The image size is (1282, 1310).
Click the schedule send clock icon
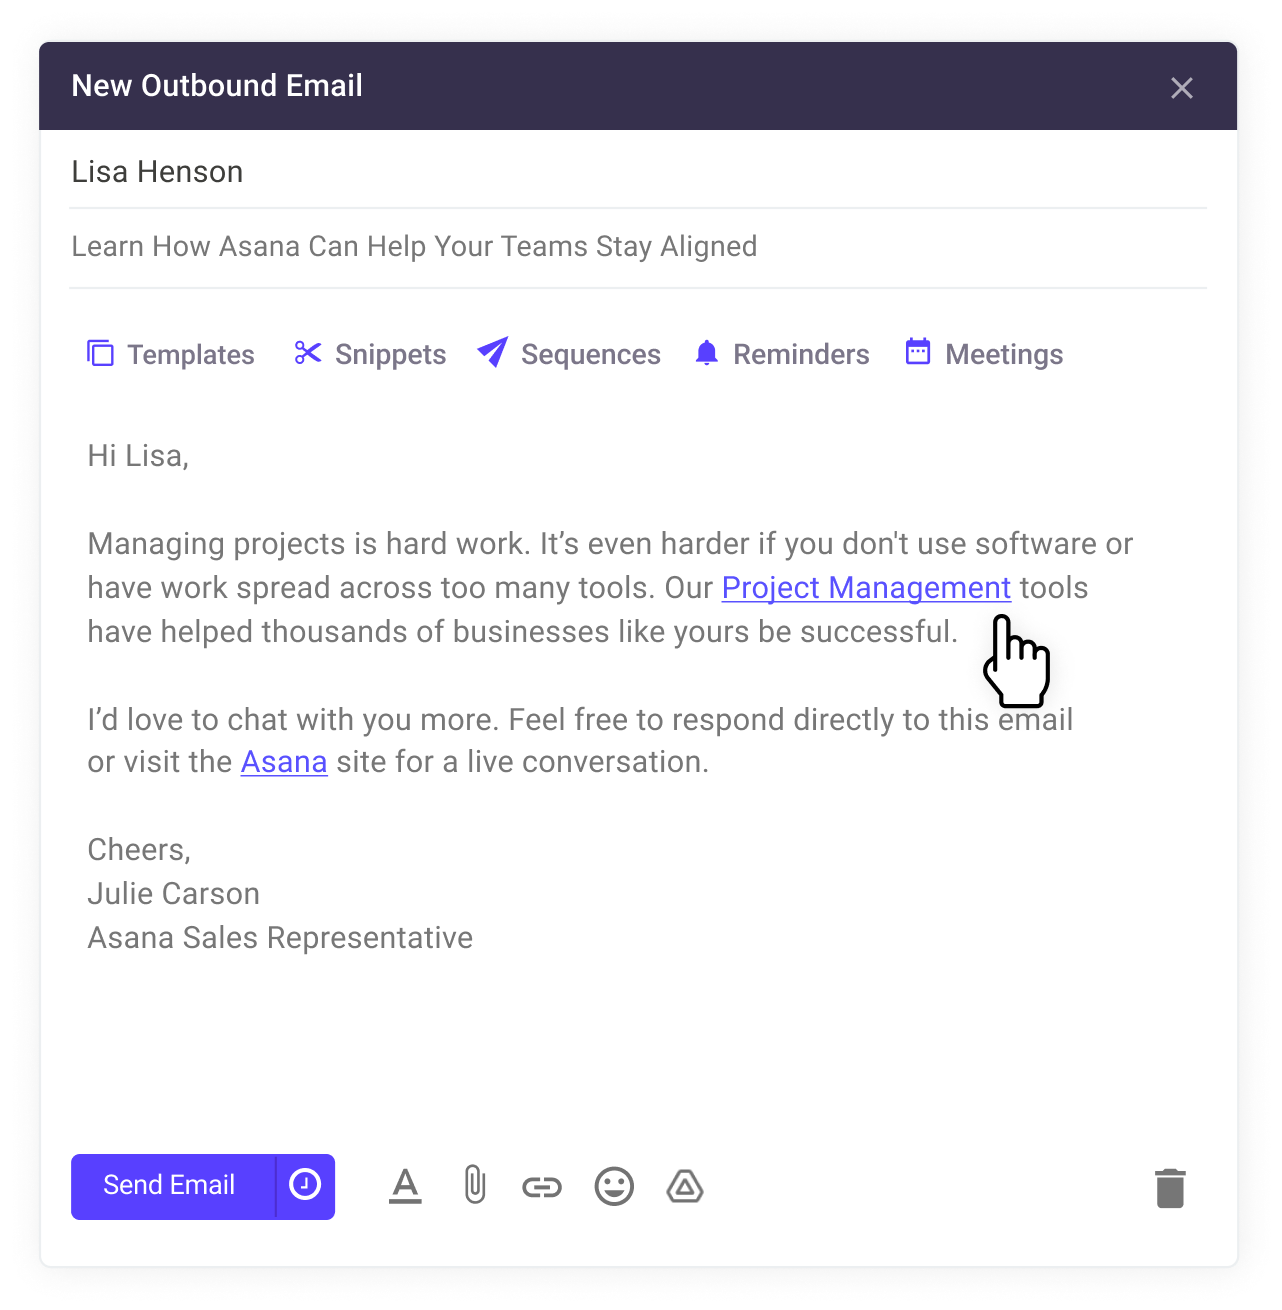[x=305, y=1185]
